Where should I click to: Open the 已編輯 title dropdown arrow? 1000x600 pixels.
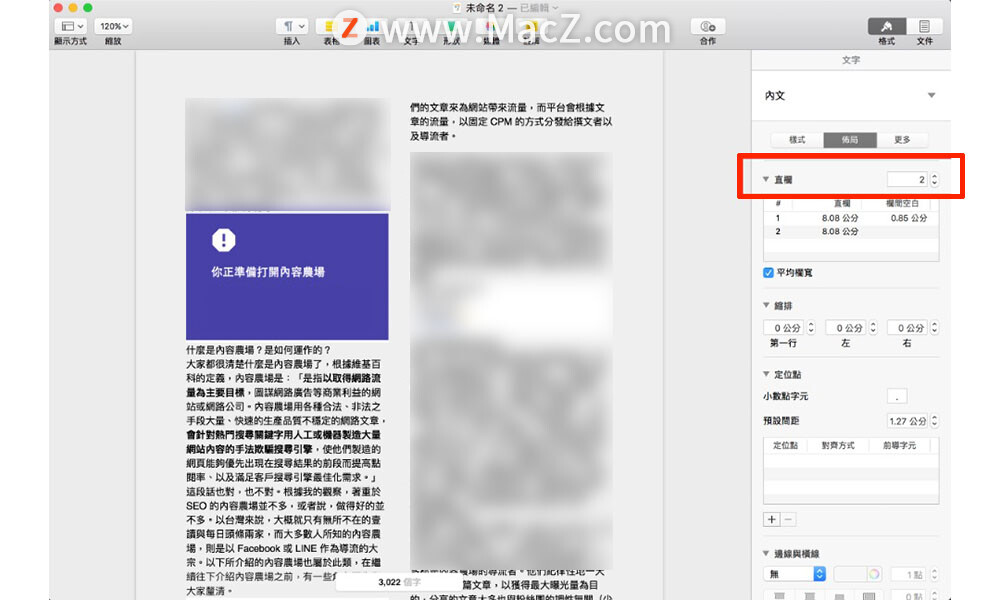[555, 8]
